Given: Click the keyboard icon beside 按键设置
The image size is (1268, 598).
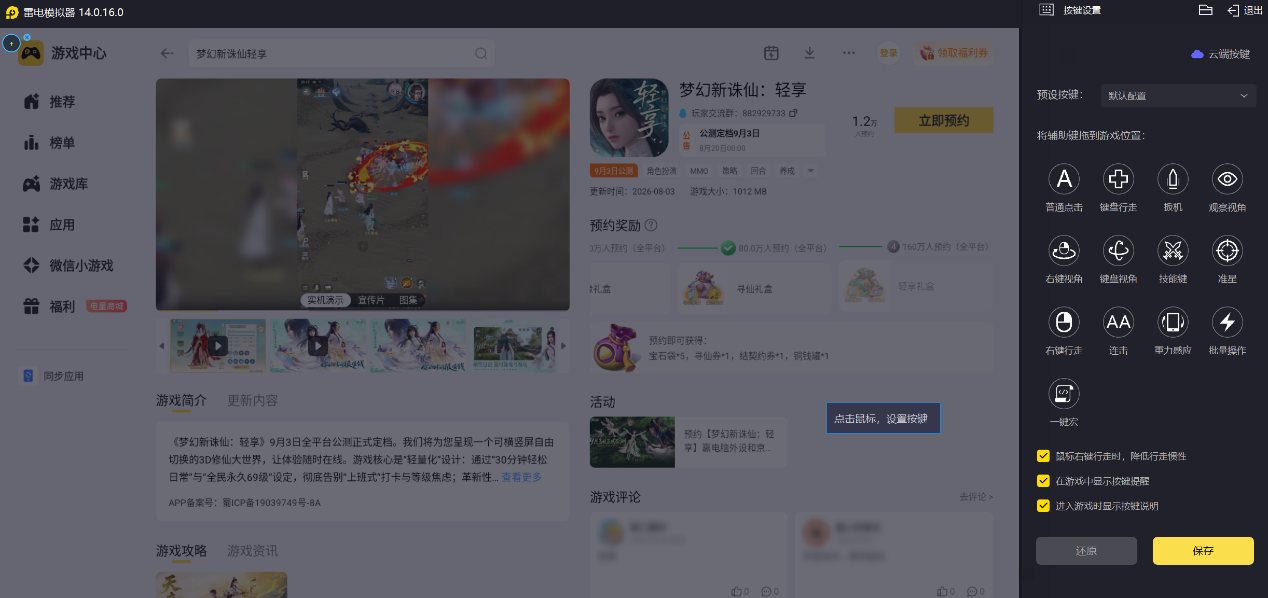Looking at the screenshot, I should point(1046,10).
